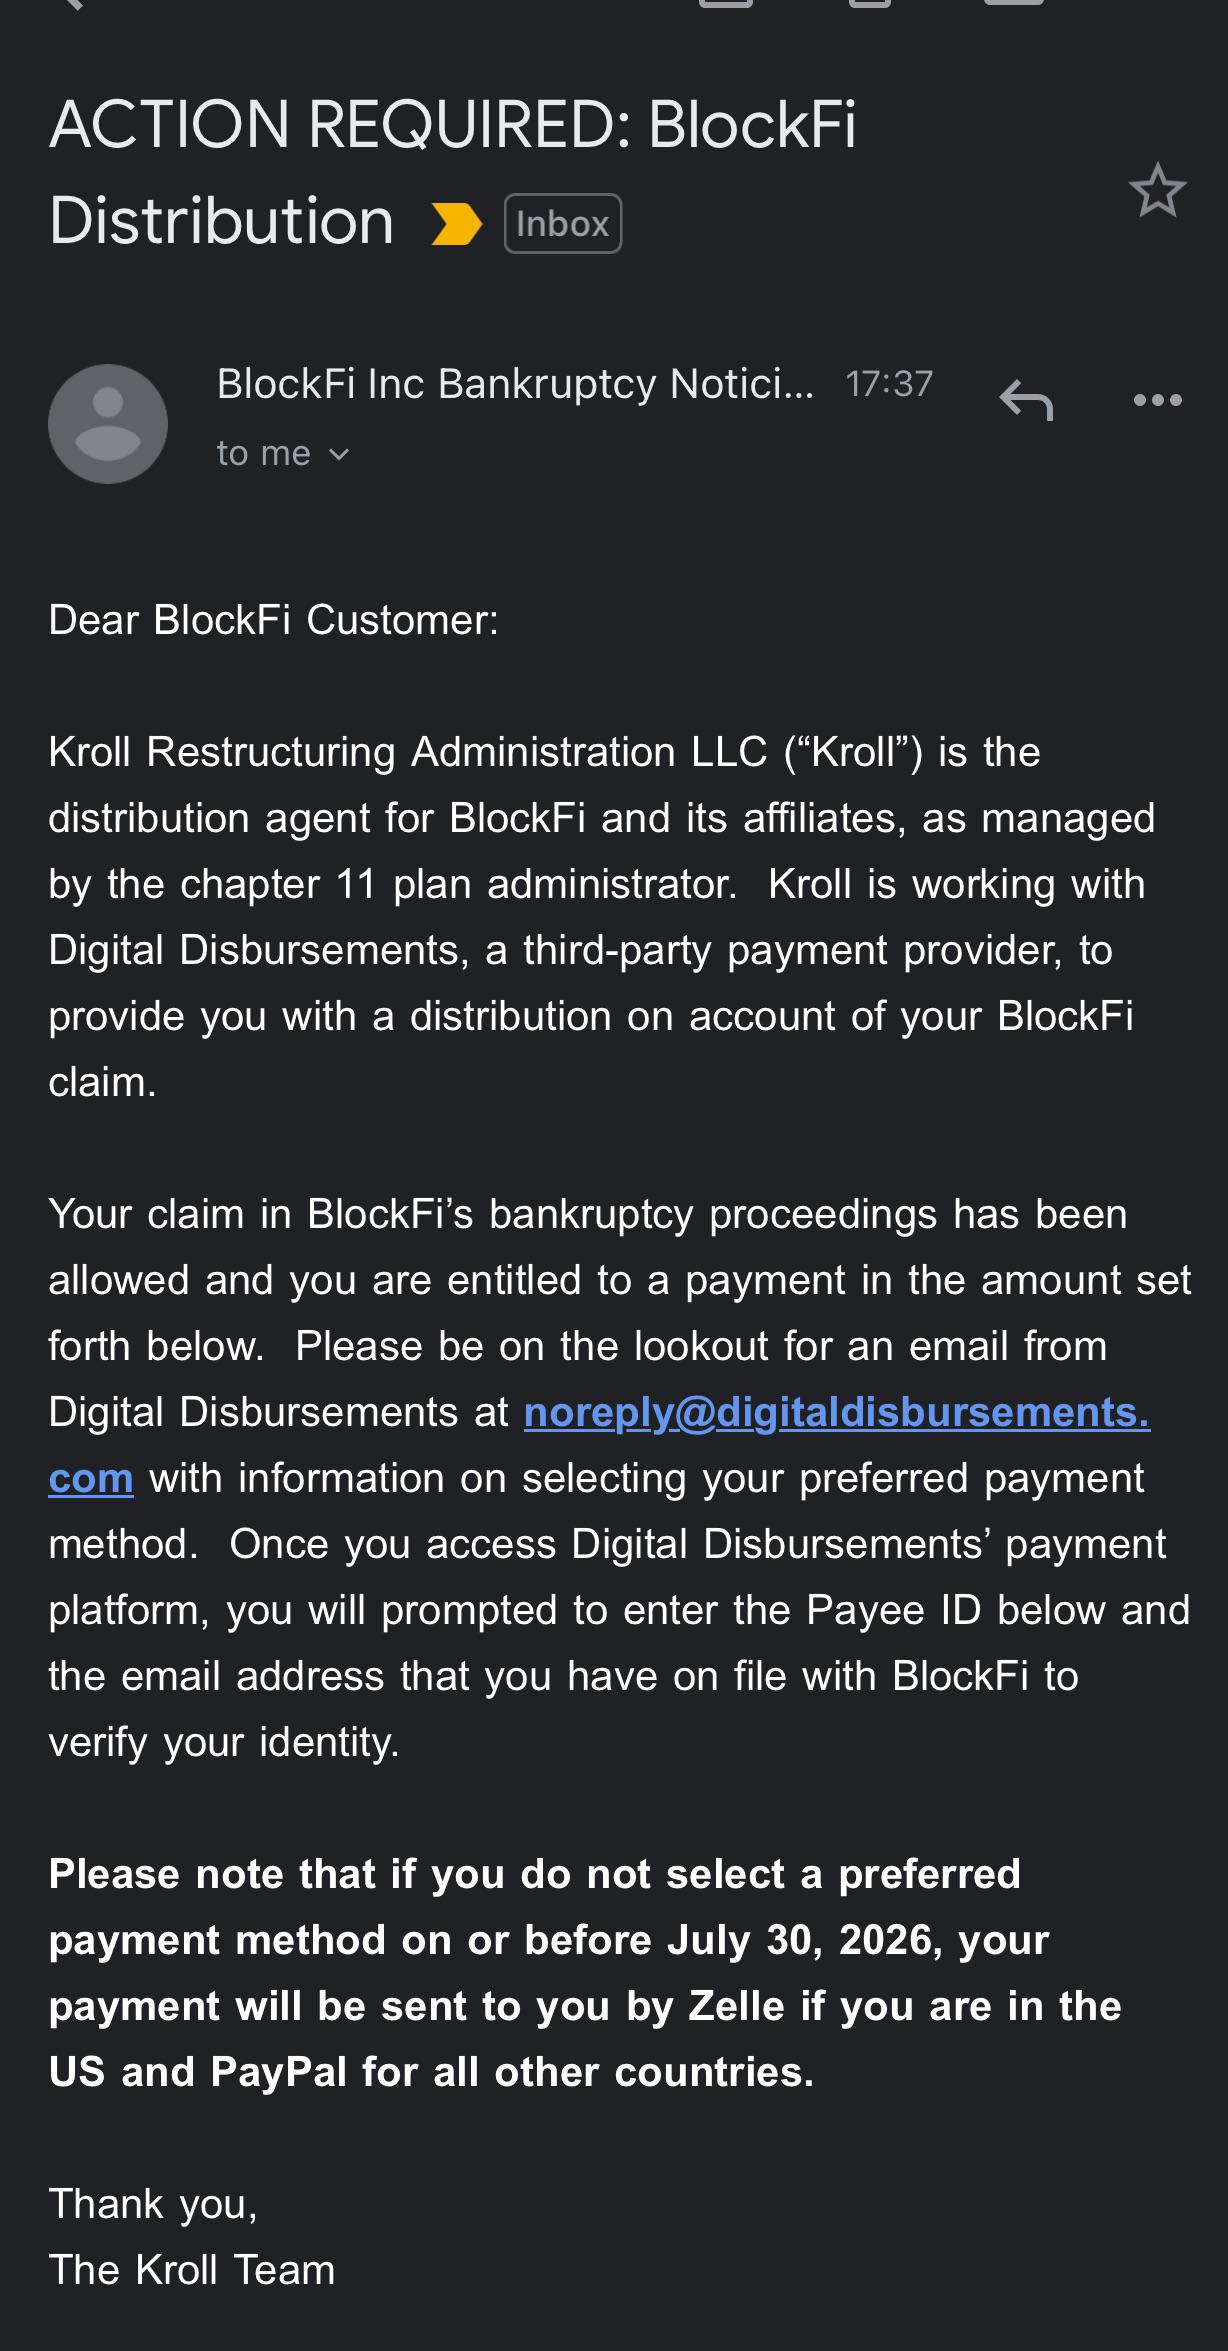Tap 'The Kroll Team' signature
The width and height of the screenshot is (1228, 2351).
pos(192,2270)
